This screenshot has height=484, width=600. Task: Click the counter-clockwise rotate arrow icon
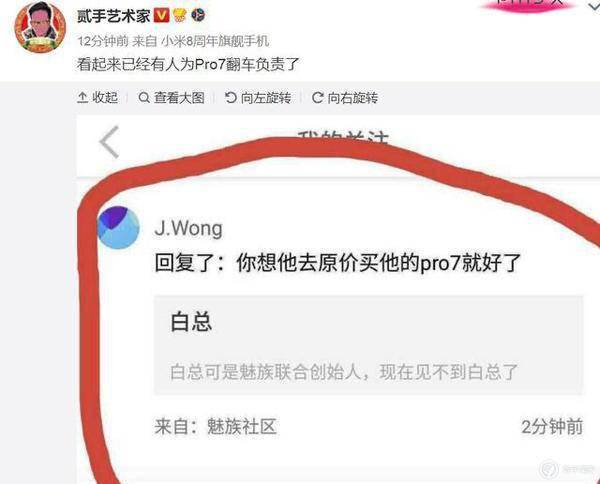231,98
